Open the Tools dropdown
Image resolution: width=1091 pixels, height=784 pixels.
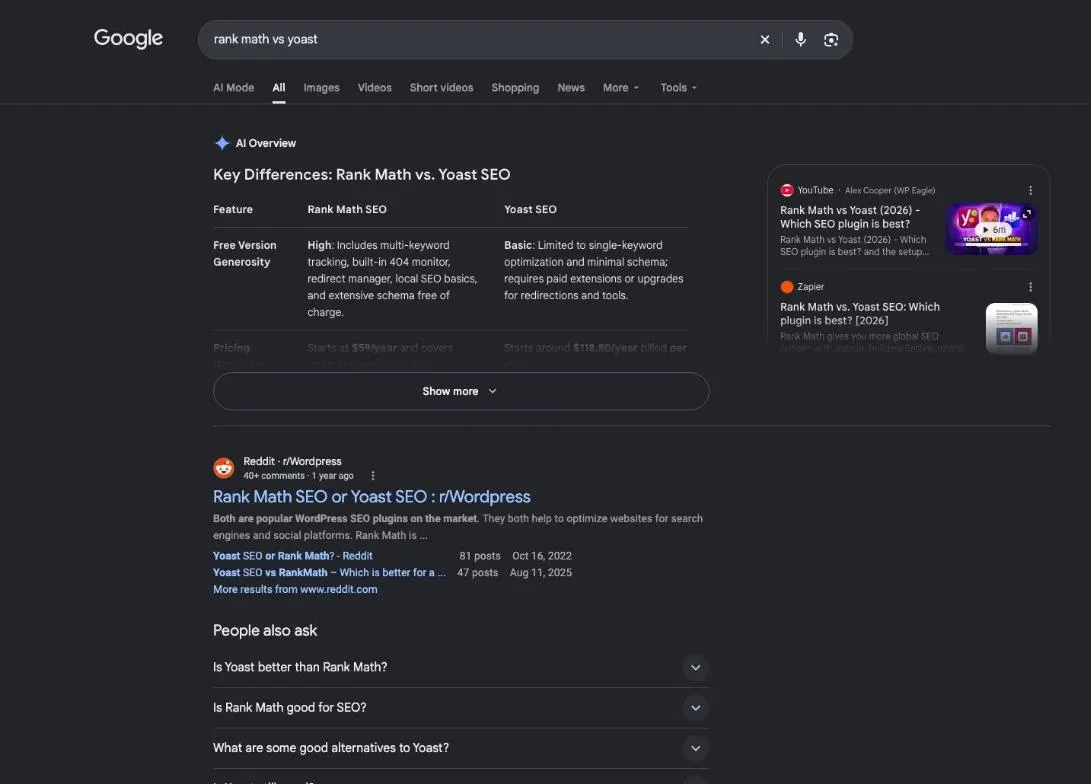point(678,88)
